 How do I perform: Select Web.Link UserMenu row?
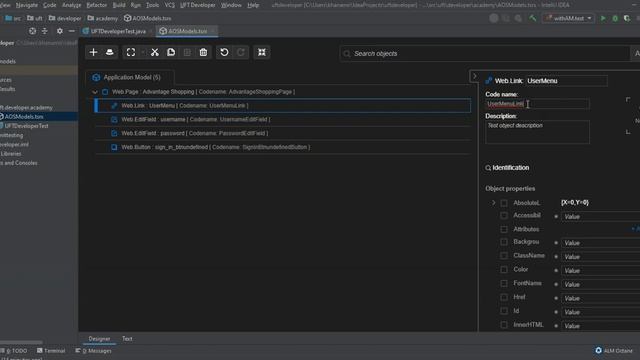pyautogui.click(x=282, y=105)
